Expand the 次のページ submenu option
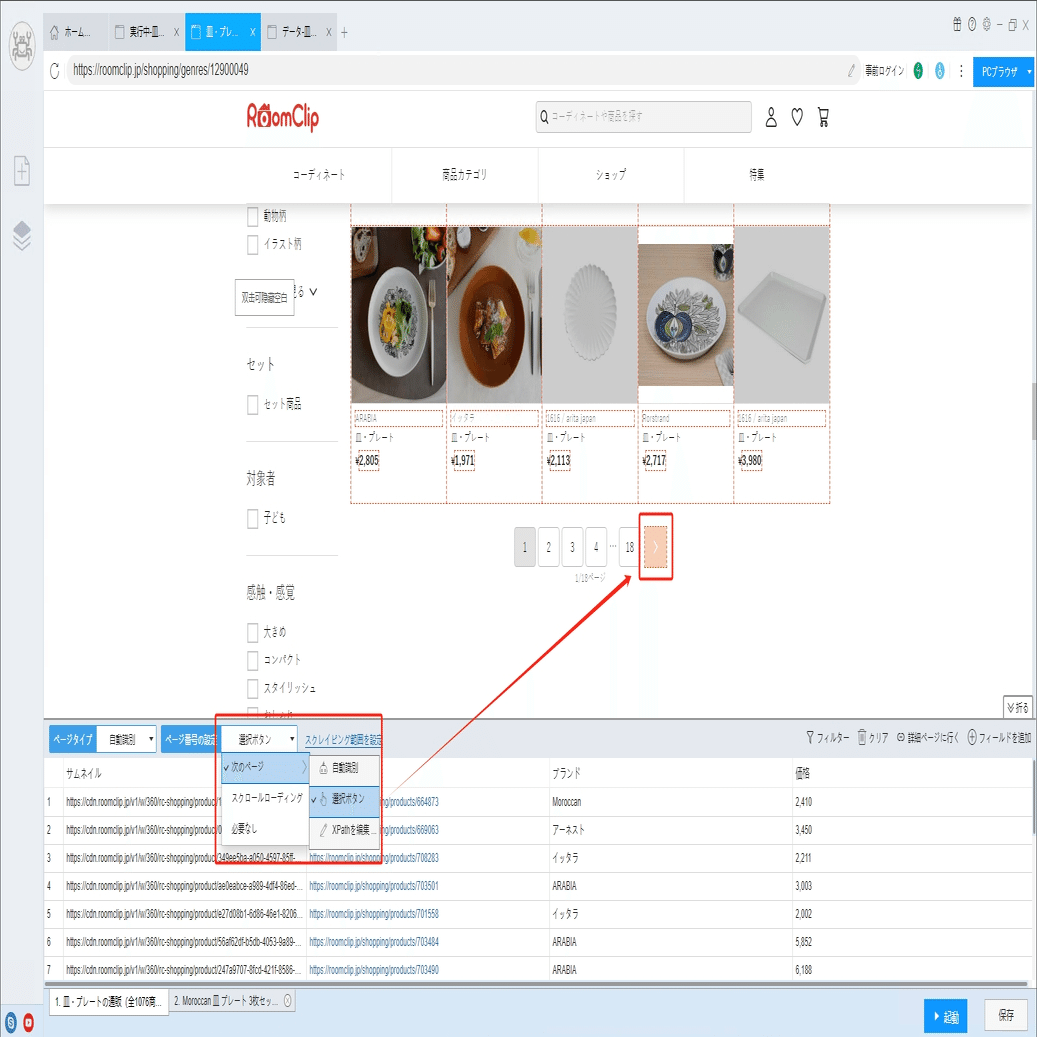Viewport: 1037px width, 1037px height. tap(266, 767)
